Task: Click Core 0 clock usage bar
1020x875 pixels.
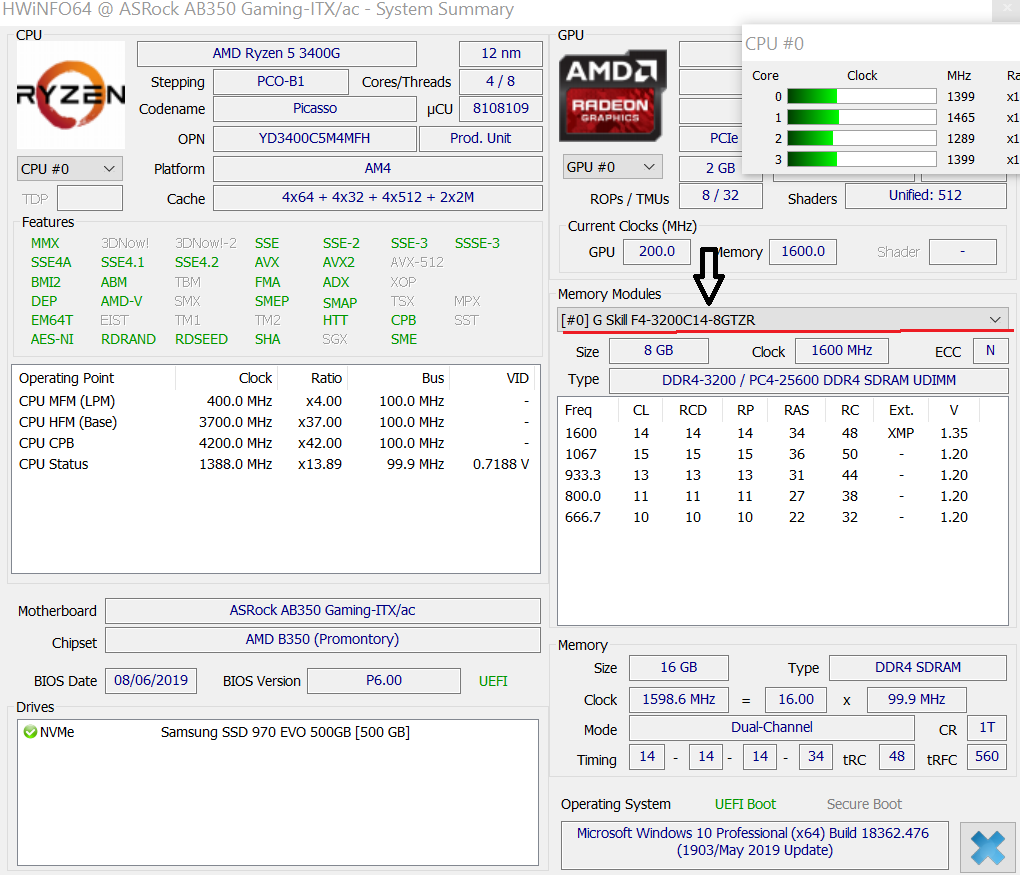Action: [x=861, y=96]
